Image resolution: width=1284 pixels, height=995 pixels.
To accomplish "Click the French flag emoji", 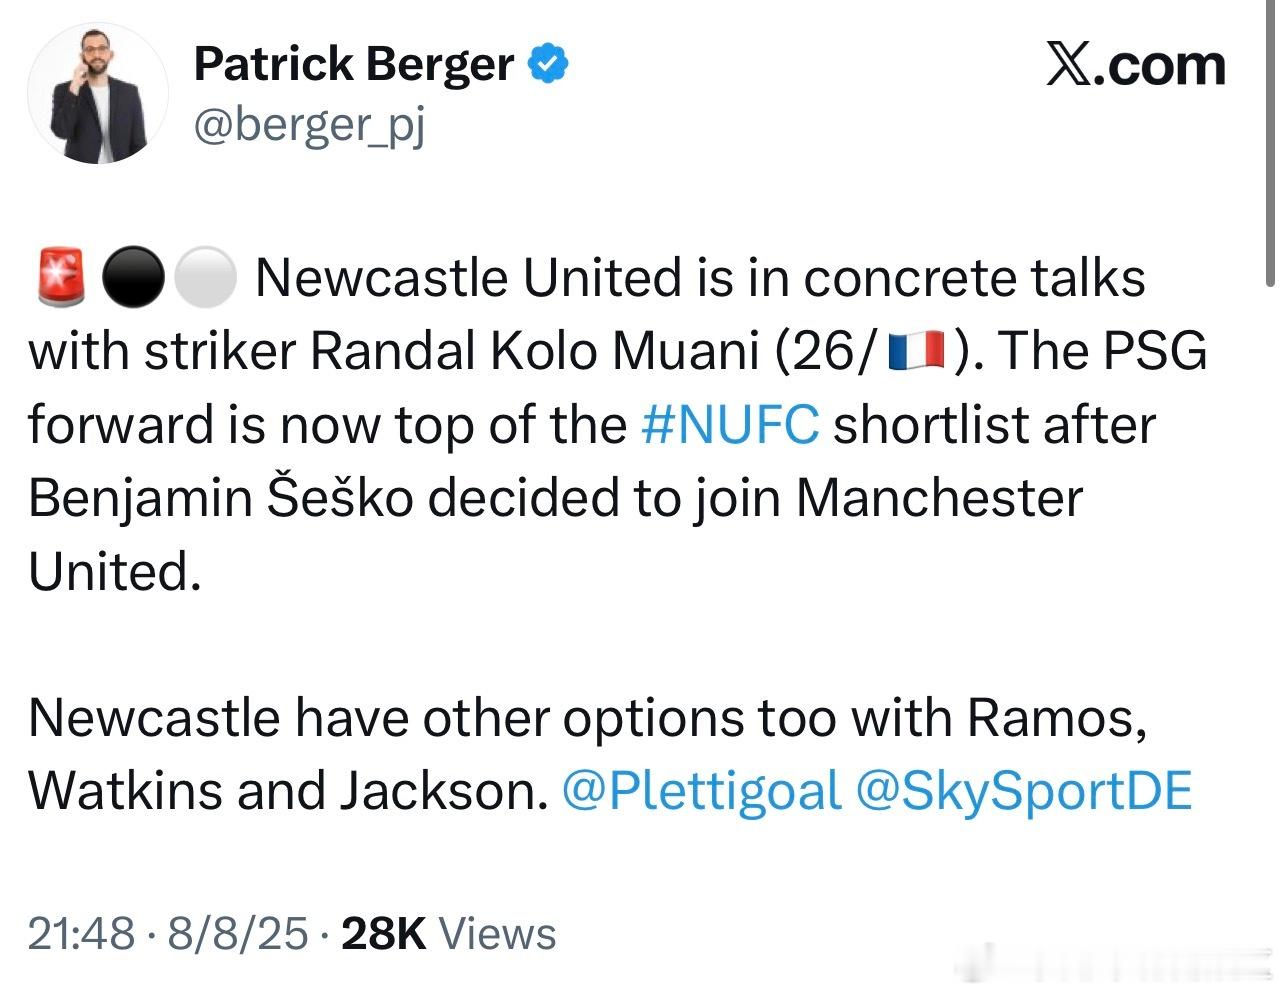I will click(x=917, y=352).
